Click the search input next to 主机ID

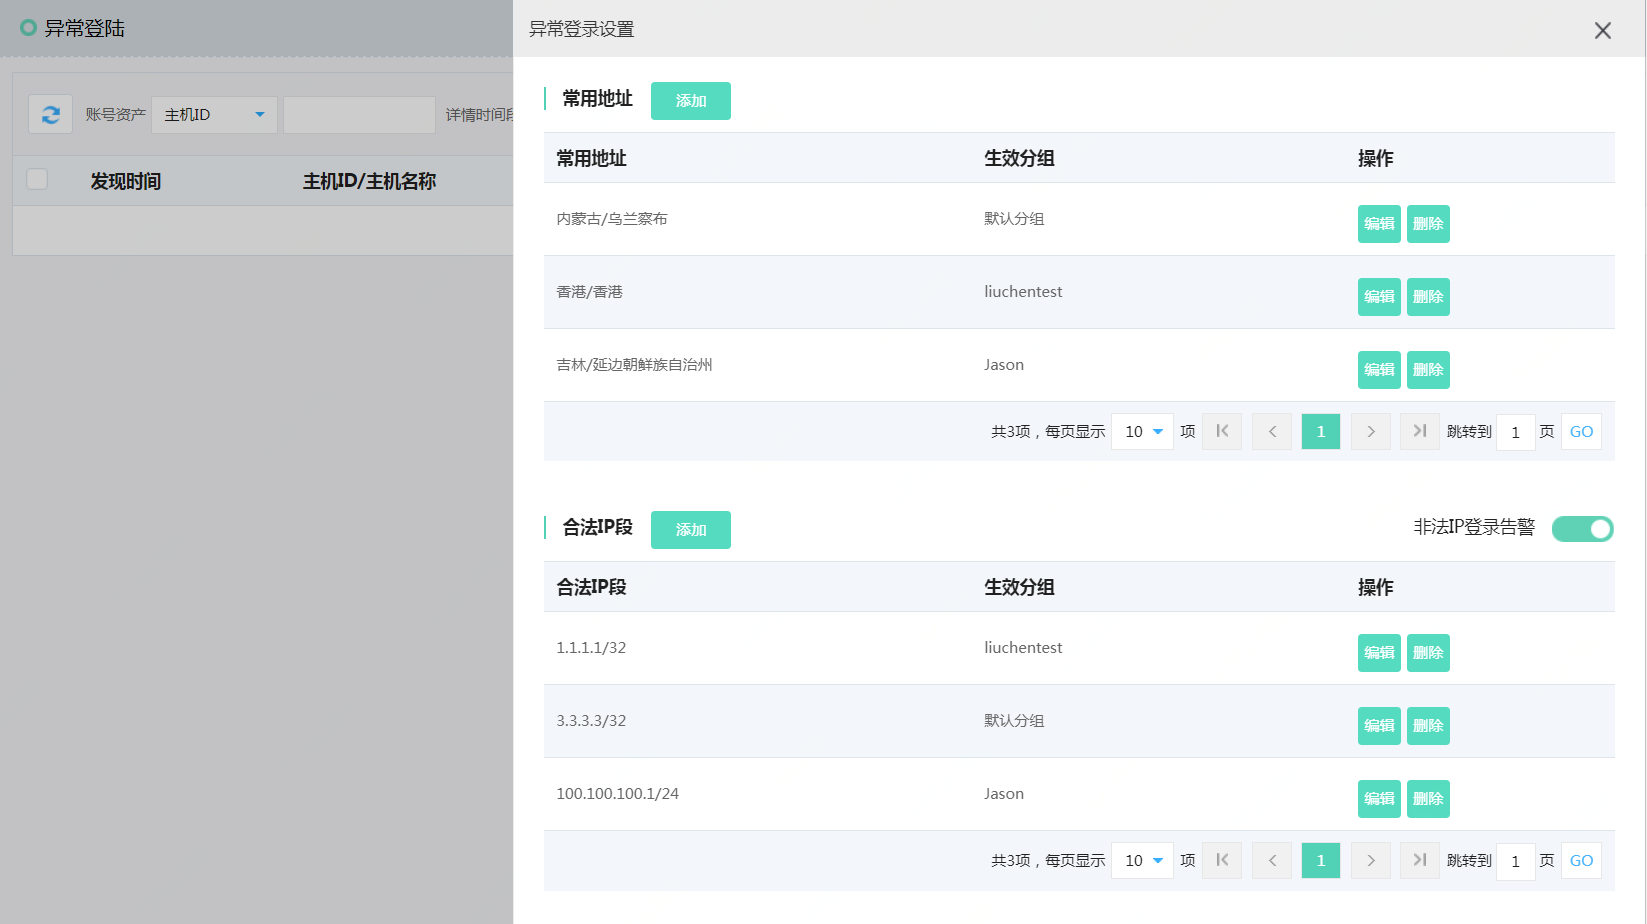pyautogui.click(x=359, y=115)
